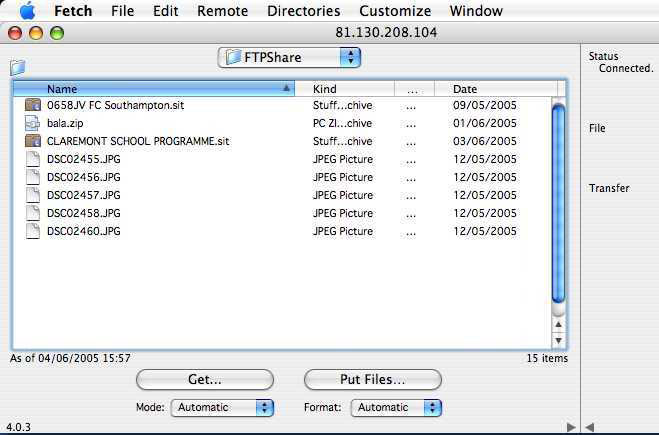This screenshot has height=435, width=659.
Task: Select the file name DSC02455.JPG
Action: pos(84,159)
